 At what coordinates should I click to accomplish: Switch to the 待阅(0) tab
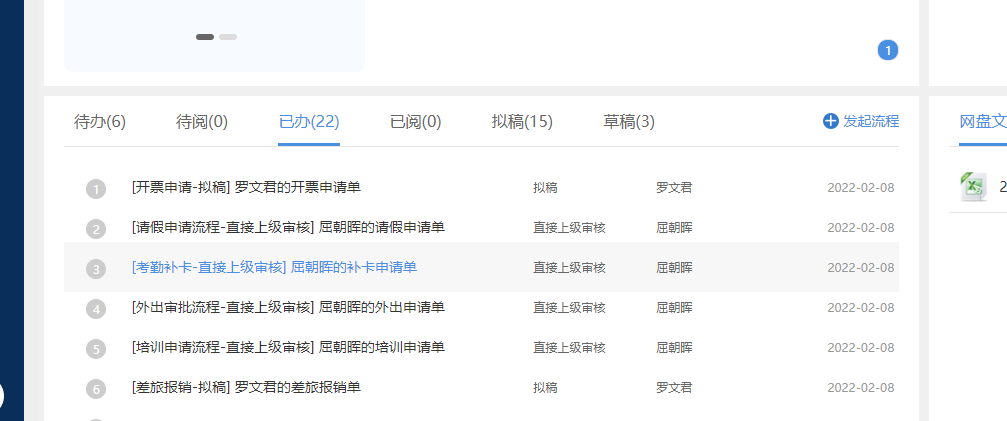coord(202,121)
